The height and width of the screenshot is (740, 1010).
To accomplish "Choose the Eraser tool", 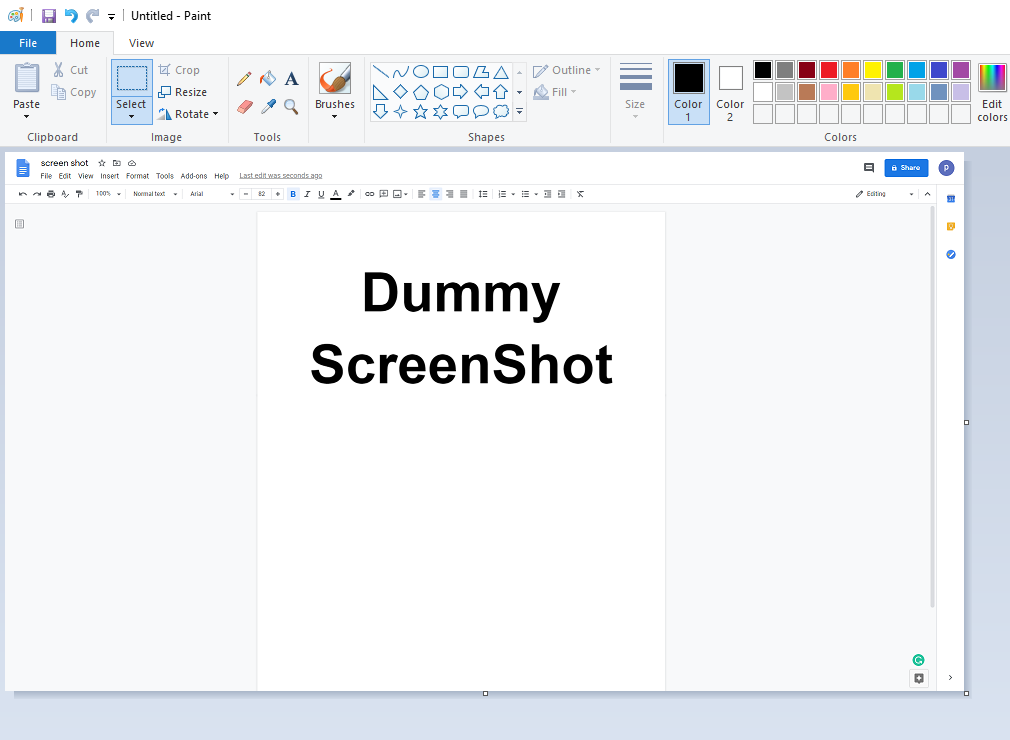I will [x=243, y=106].
